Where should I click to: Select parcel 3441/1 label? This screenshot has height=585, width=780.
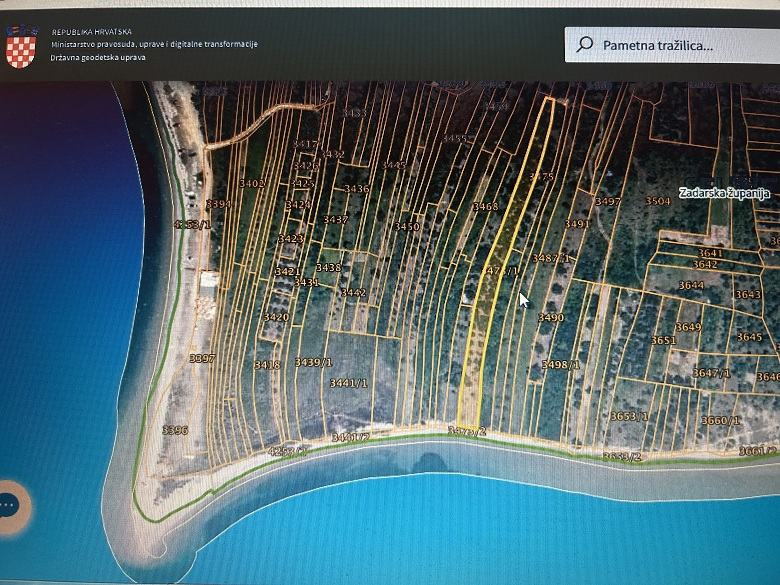click(349, 383)
